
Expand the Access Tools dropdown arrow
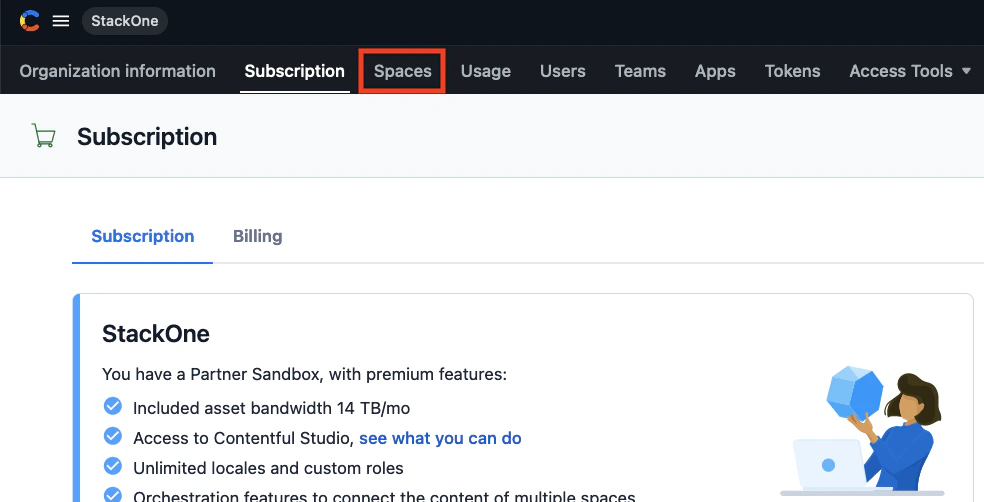(966, 71)
